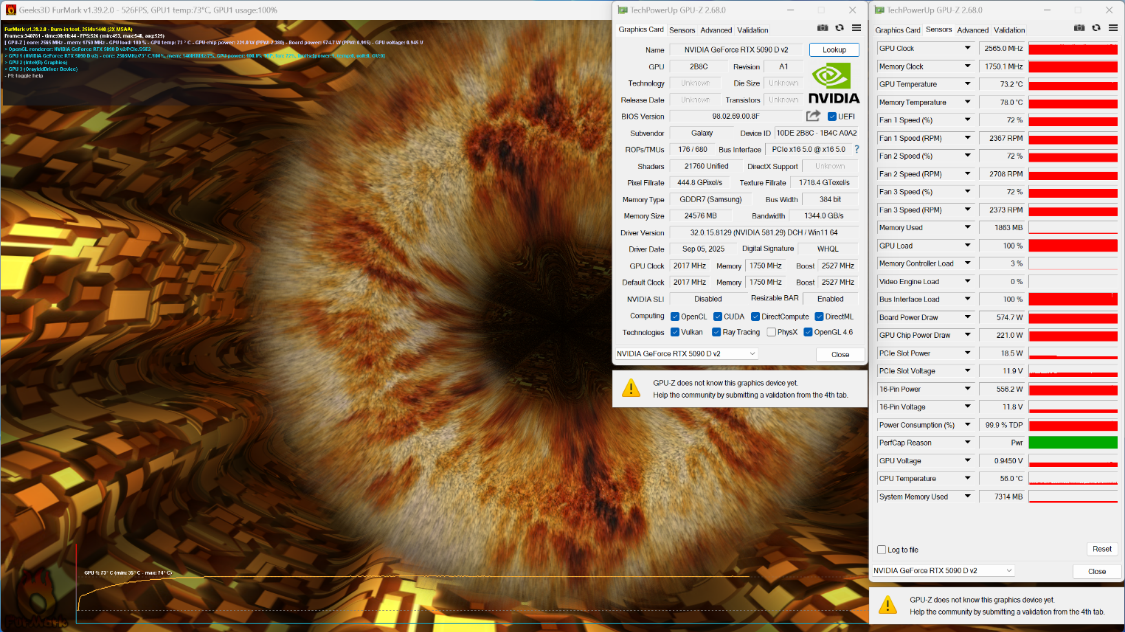This screenshot has height=632, width=1125.
Task: Open the GPU selector dropdown in the Sensors window
Action: click(943, 570)
